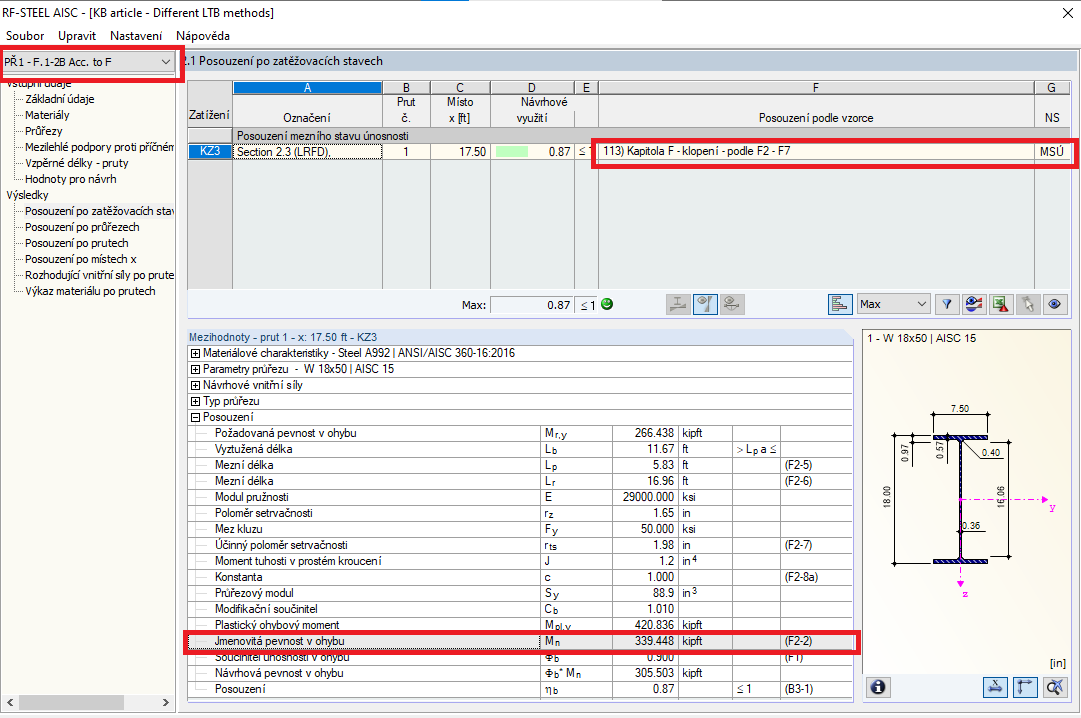The height and width of the screenshot is (718, 1081).
Task: Select the Plastický ohybový moment row
Action: pyautogui.click(x=521, y=625)
